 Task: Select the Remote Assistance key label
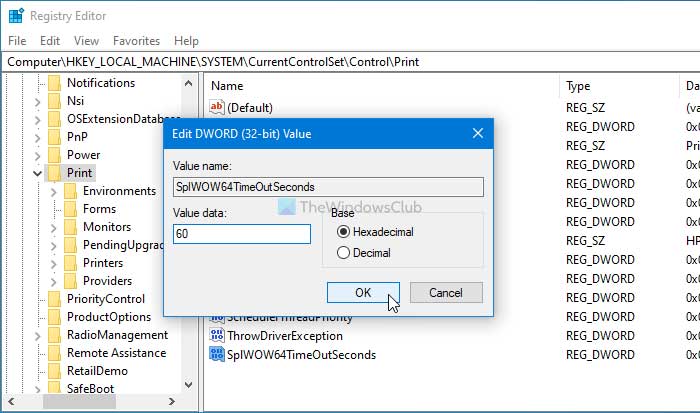point(117,353)
